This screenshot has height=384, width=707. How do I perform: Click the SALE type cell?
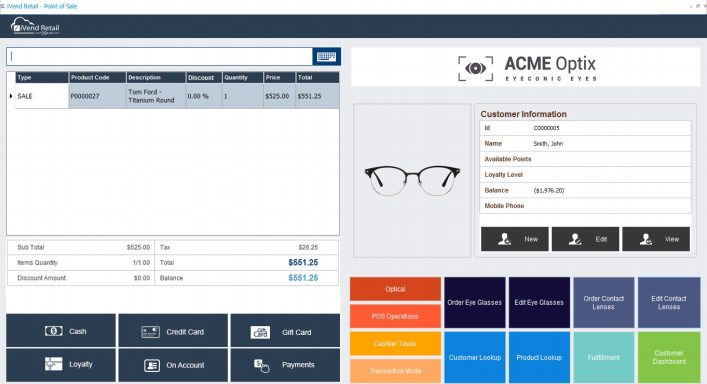click(x=42, y=96)
